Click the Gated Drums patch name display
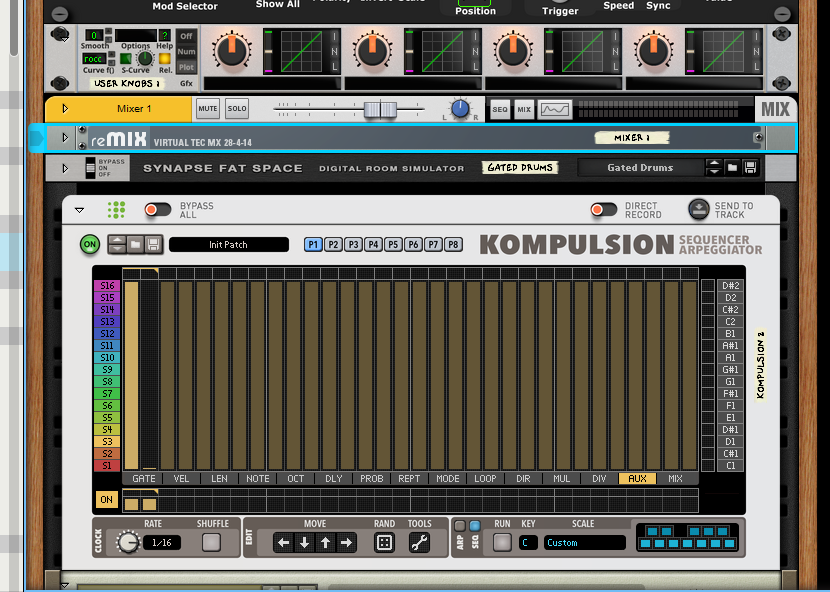This screenshot has height=592, width=830. 640,168
